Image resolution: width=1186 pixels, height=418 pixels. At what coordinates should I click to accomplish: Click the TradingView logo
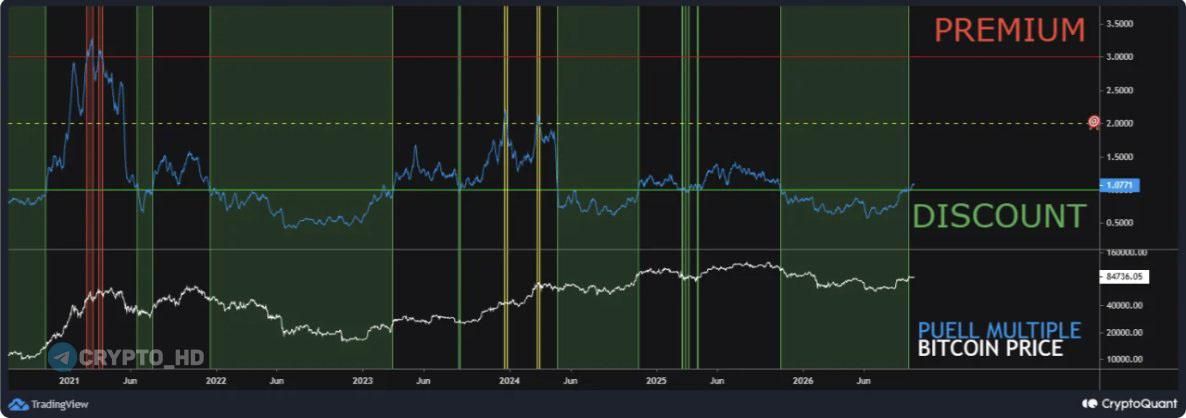(49, 404)
